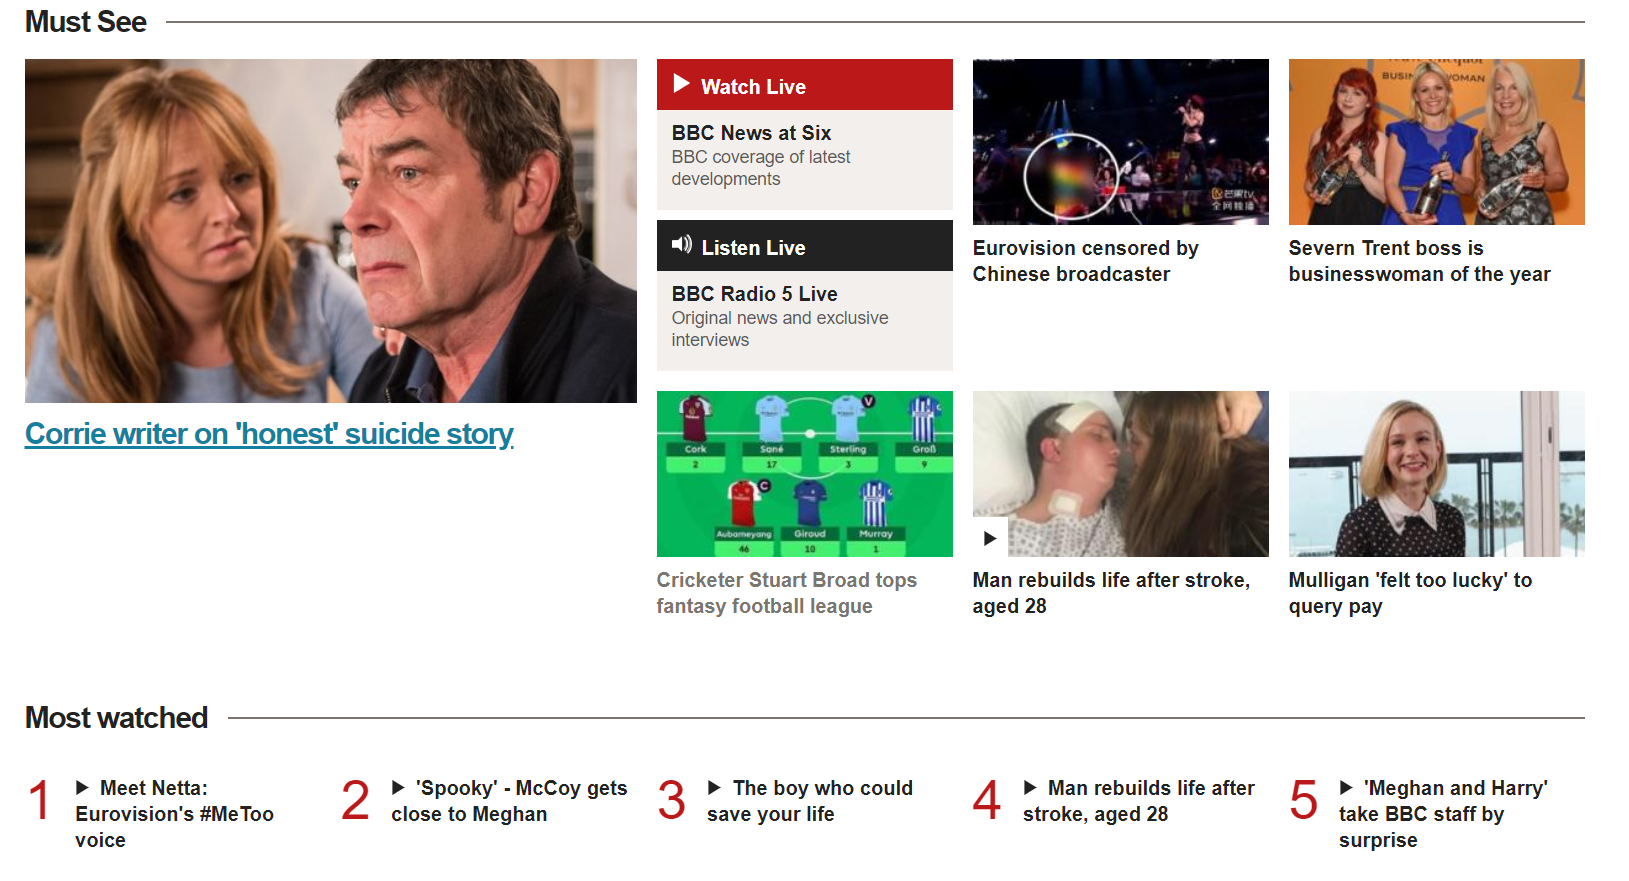Image resolution: width=1629 pixels, height=881 pixels.
Task: Open Corrie writer on 'honest' suicide story
Action: click(x=269, y=434)
